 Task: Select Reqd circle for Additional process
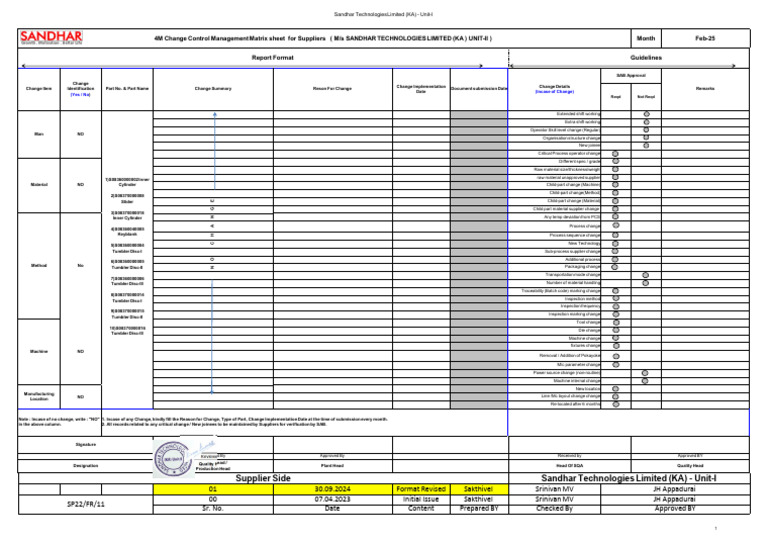pos(615,260)
